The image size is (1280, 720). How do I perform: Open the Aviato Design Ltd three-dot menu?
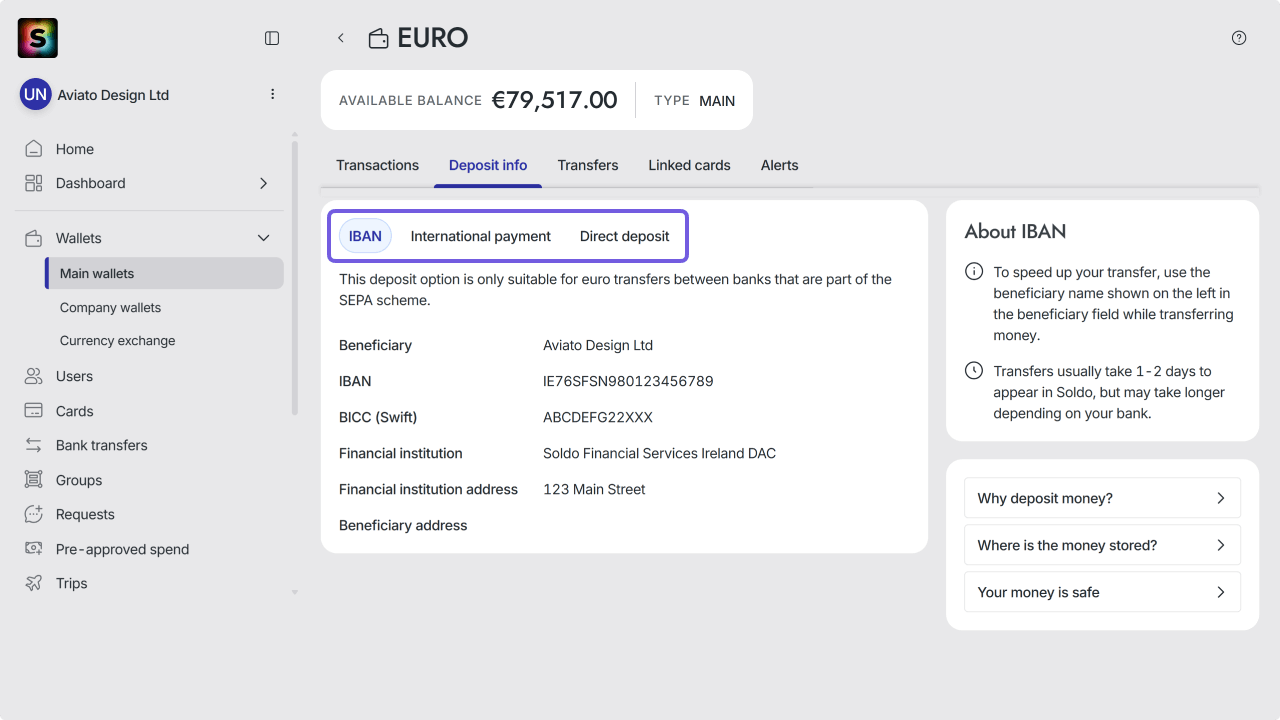click(272, 94)
